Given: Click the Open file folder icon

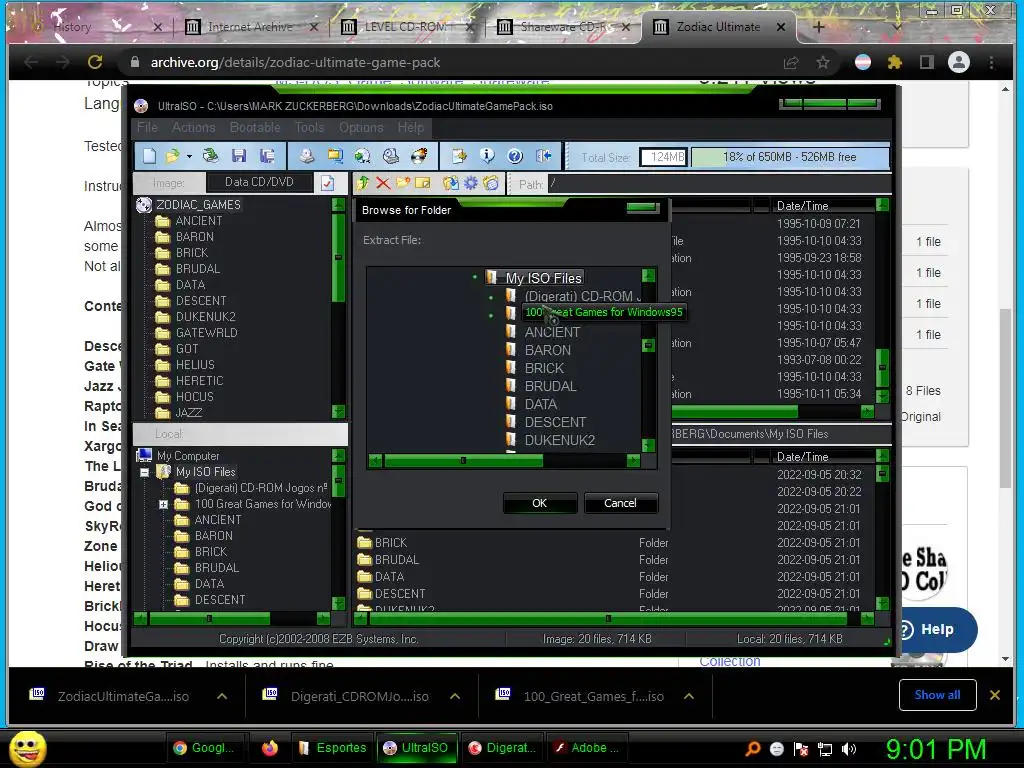Looking at the screenshot, I should (x=172, y=156).
